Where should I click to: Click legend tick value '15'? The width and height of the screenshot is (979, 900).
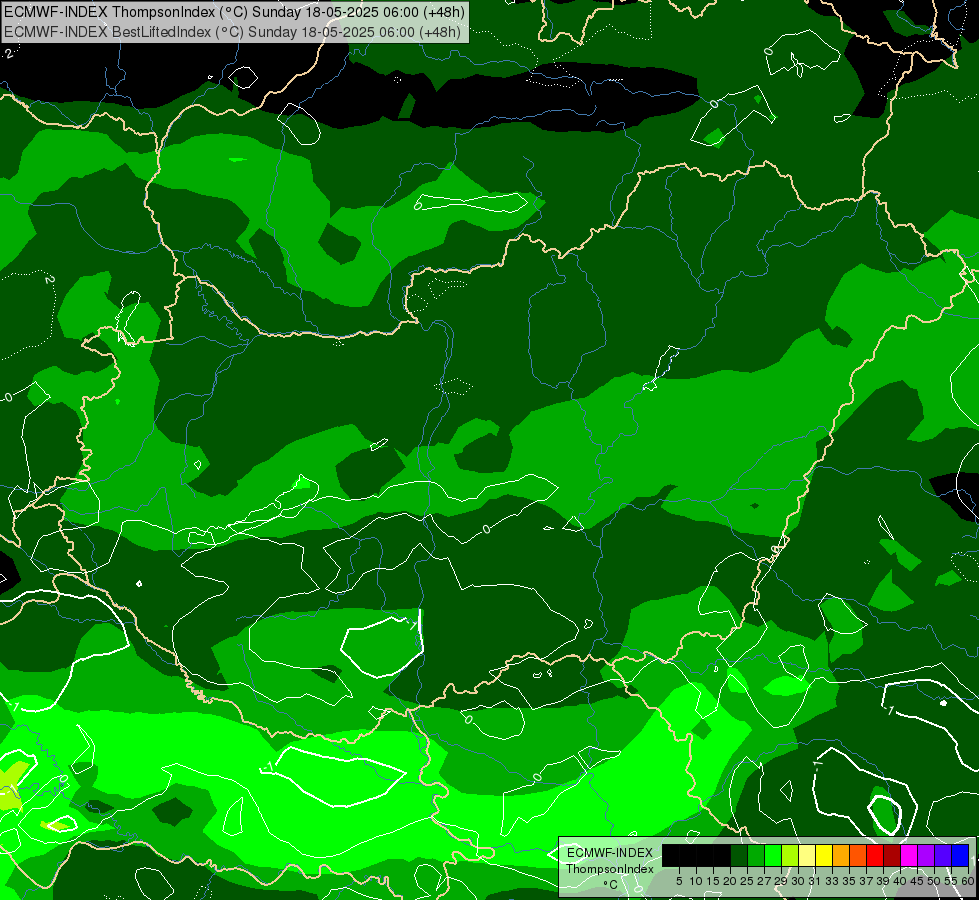[x=714, y=881]
